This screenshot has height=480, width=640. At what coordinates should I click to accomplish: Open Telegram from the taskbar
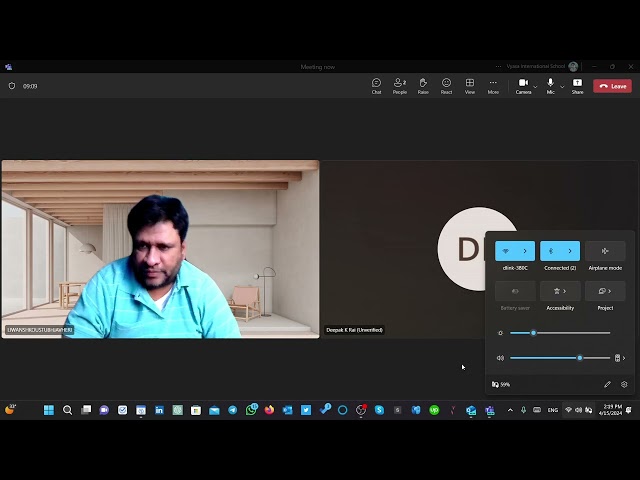(233, 410)
